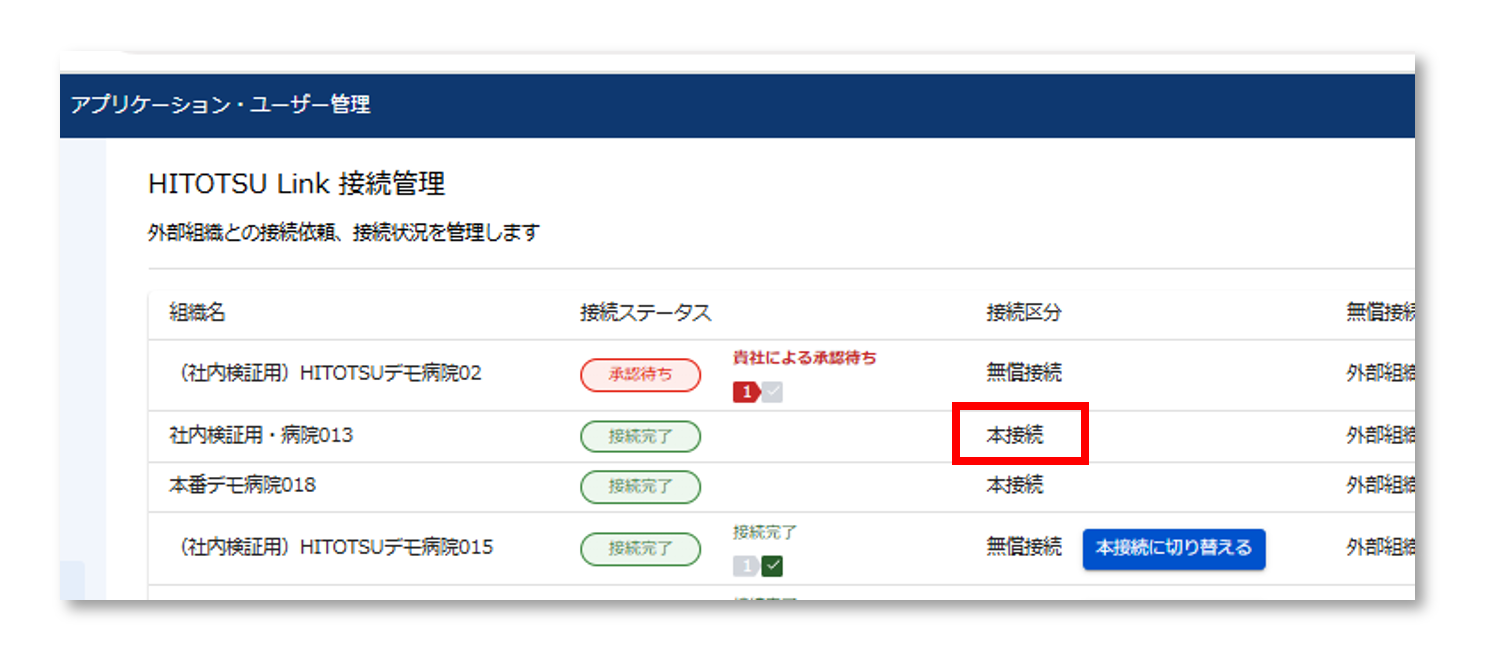Sort by the 組織名 column header
Viewport: 1500px width, 670px height.
pyautogui.click(x=197, y=313)
